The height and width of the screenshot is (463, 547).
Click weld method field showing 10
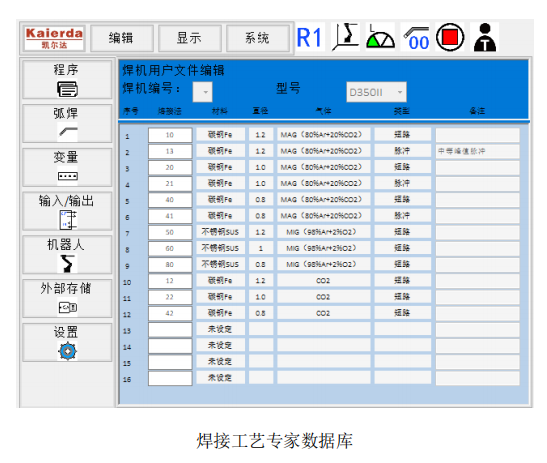coord(170,135)
